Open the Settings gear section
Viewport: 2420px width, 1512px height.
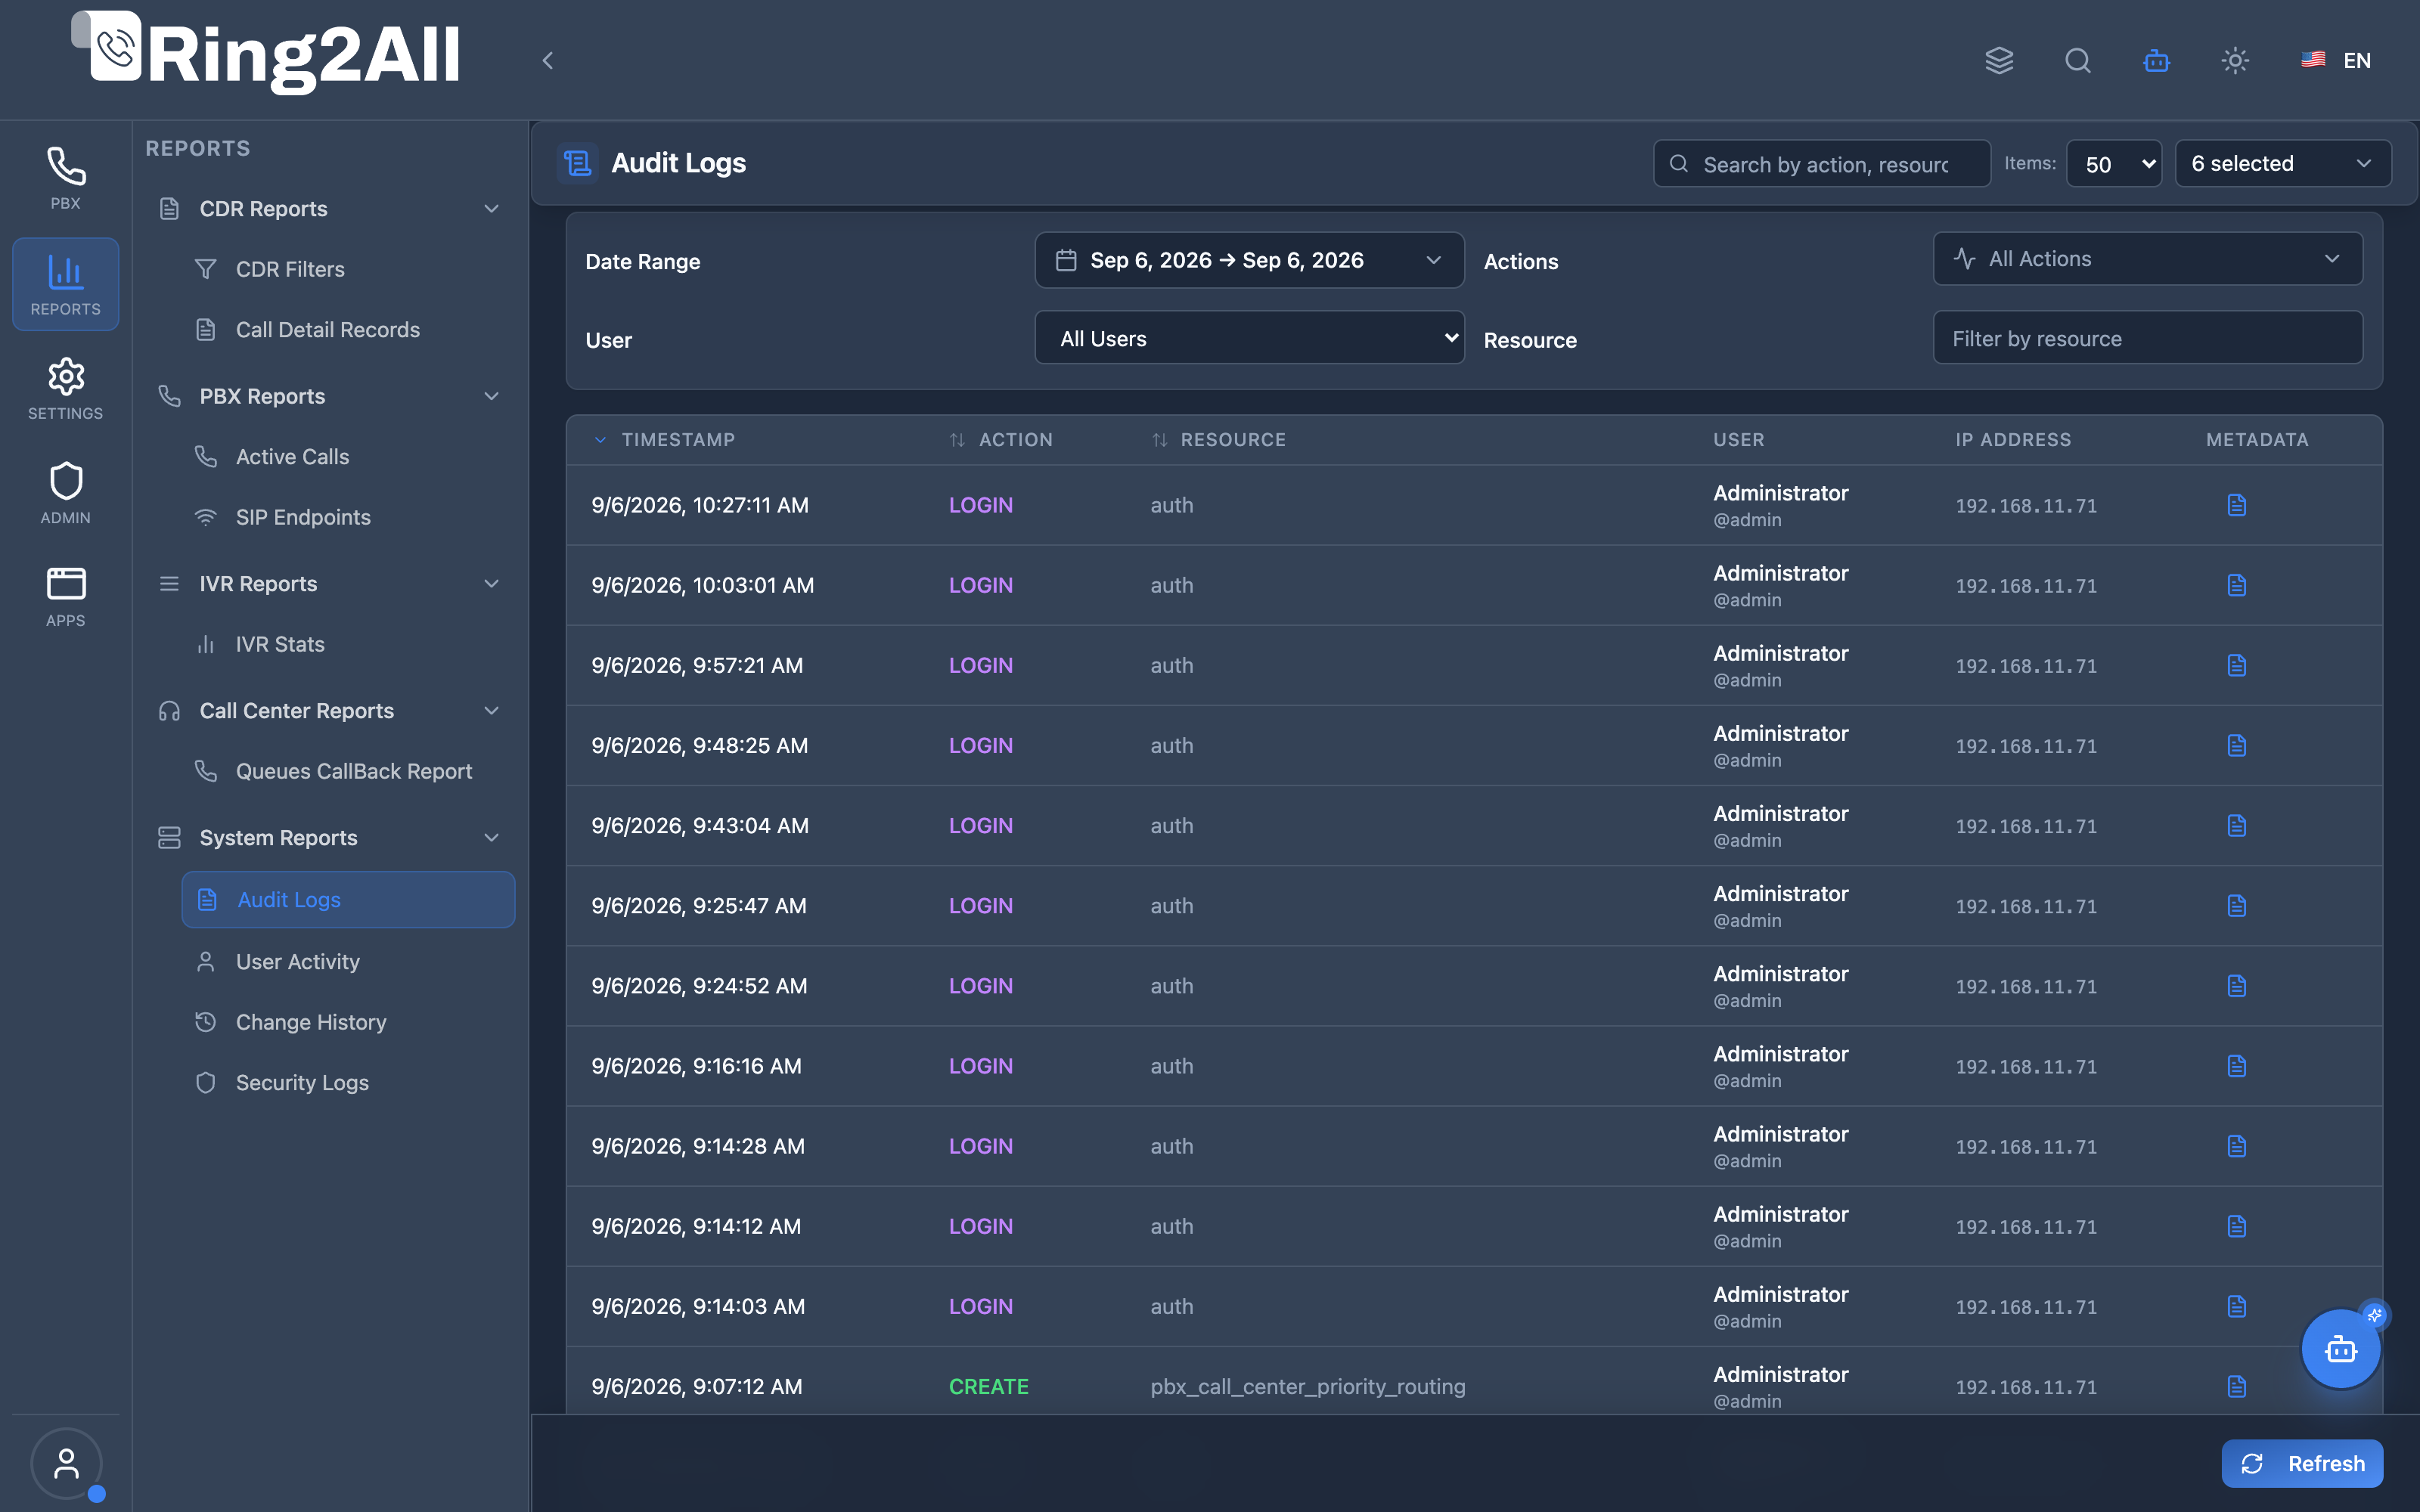point(66,389)
